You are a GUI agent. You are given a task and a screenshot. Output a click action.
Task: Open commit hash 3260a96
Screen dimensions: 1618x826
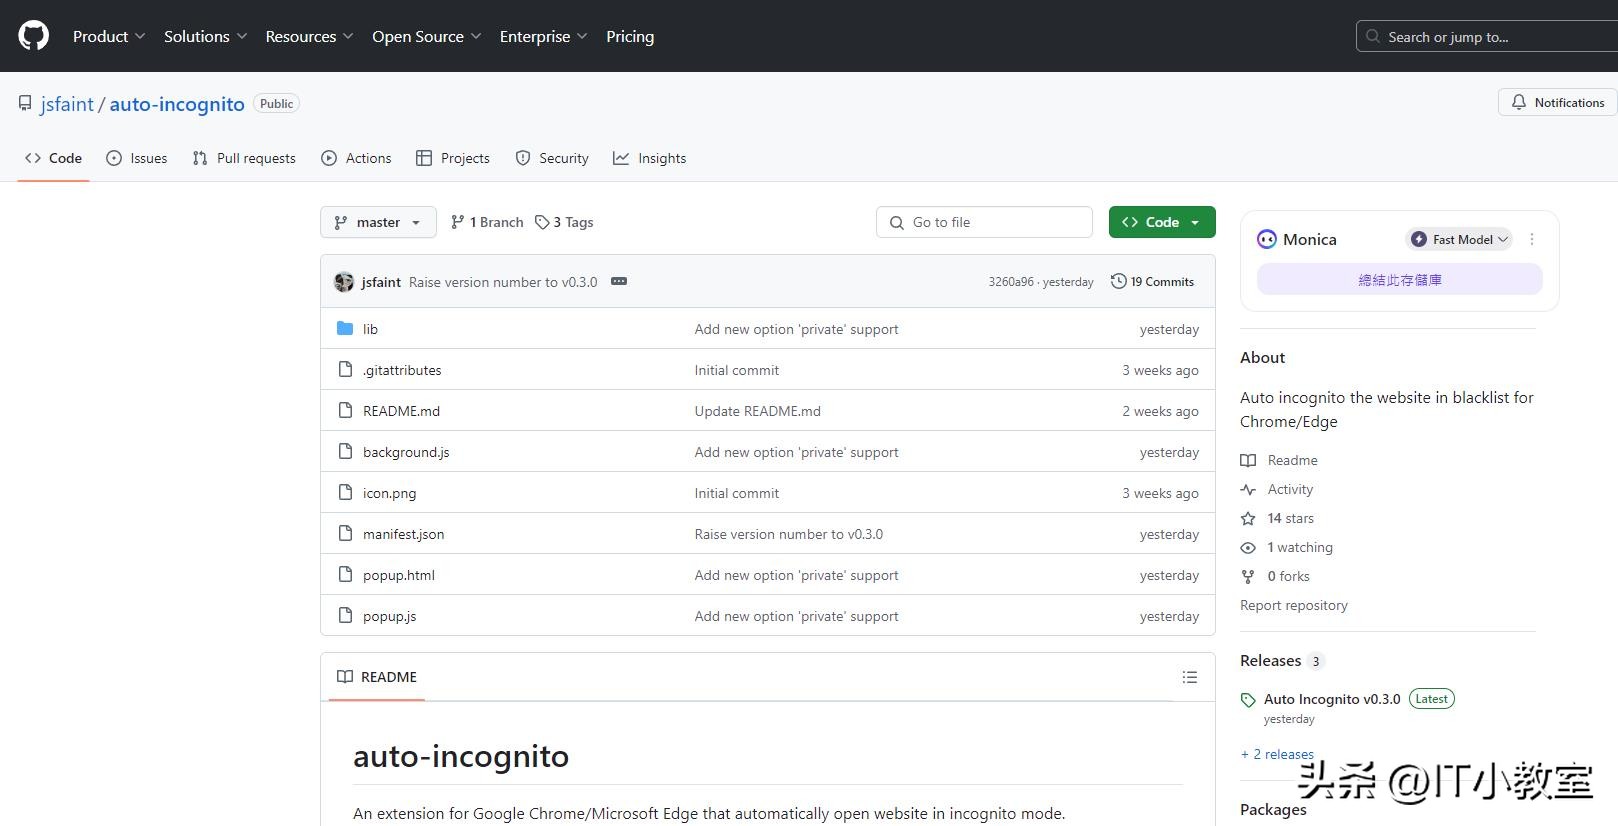(x=1011, y=282)
